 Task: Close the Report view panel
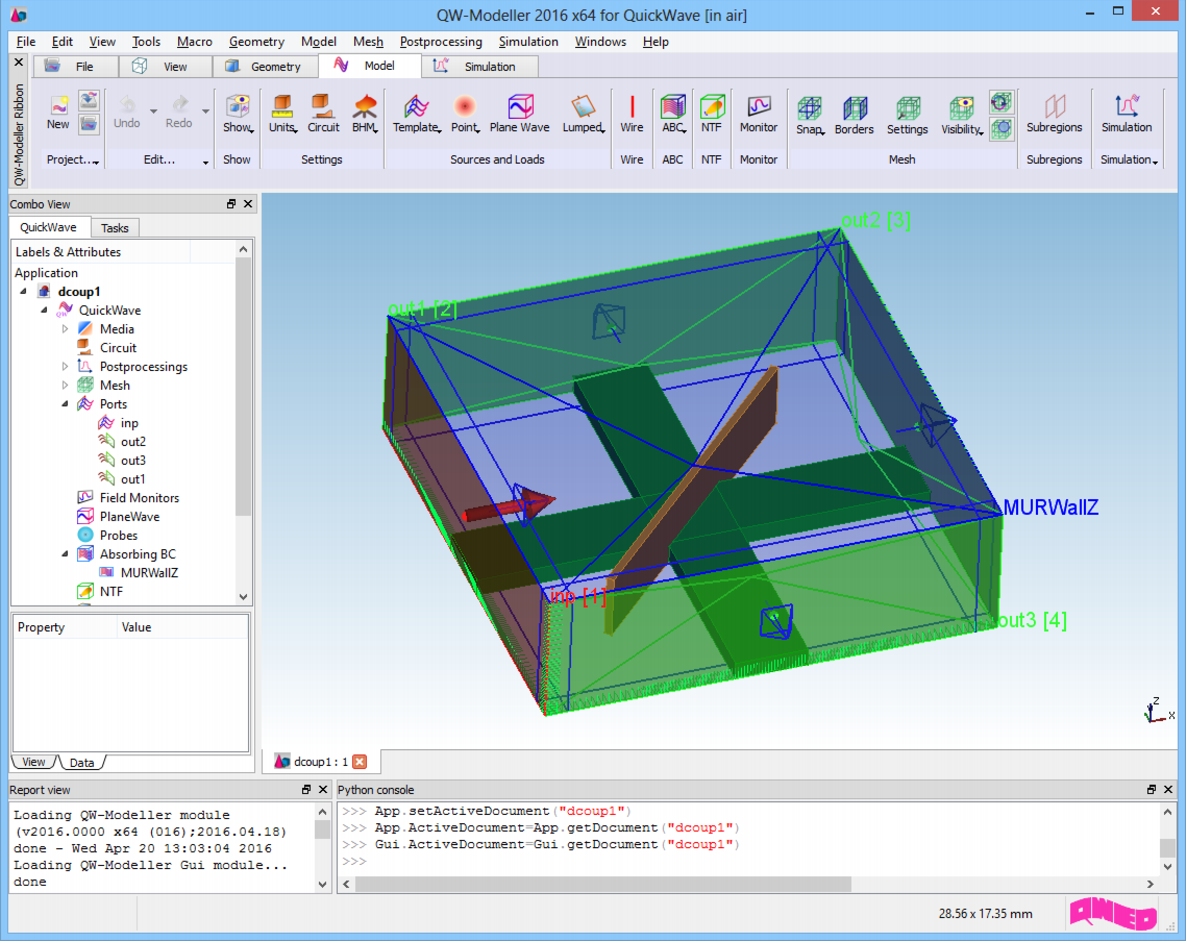pos(322,789)
